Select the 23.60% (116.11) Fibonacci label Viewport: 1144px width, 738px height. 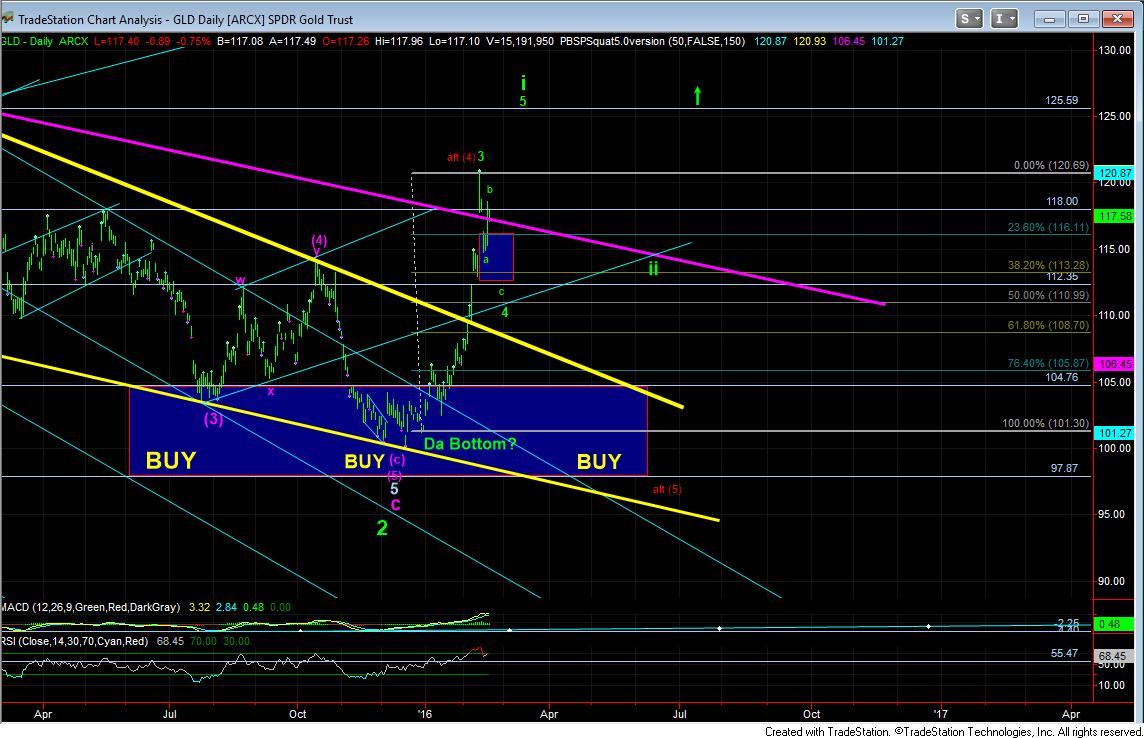(x=1048, y=228)
